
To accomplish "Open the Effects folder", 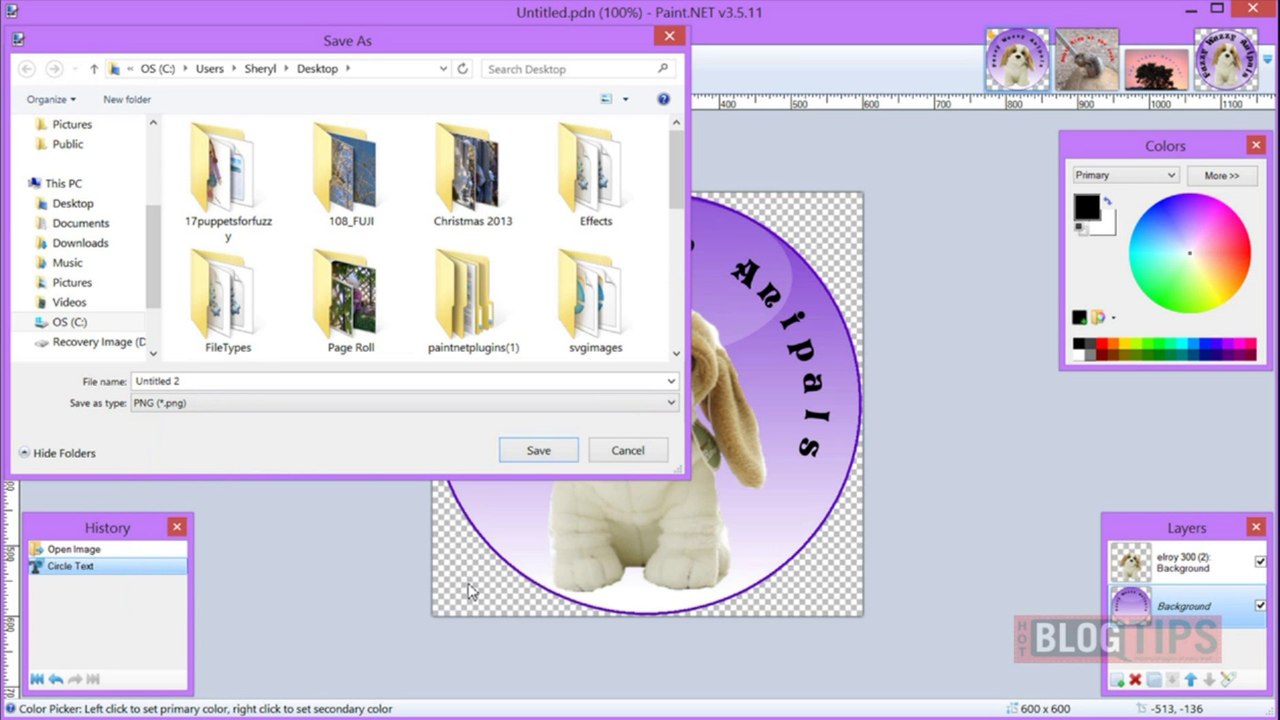I will coord(596,176).
